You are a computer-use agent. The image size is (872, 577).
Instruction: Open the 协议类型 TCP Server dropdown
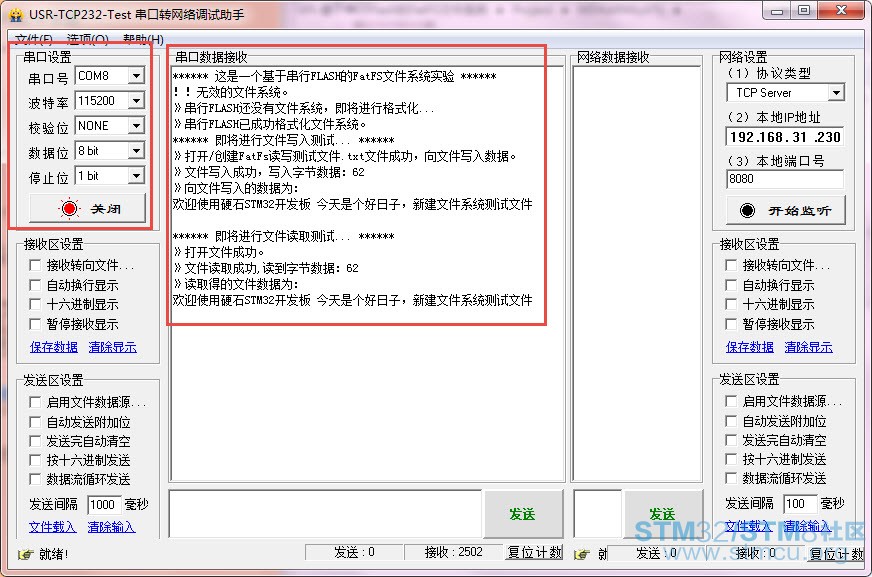point(836,93)
